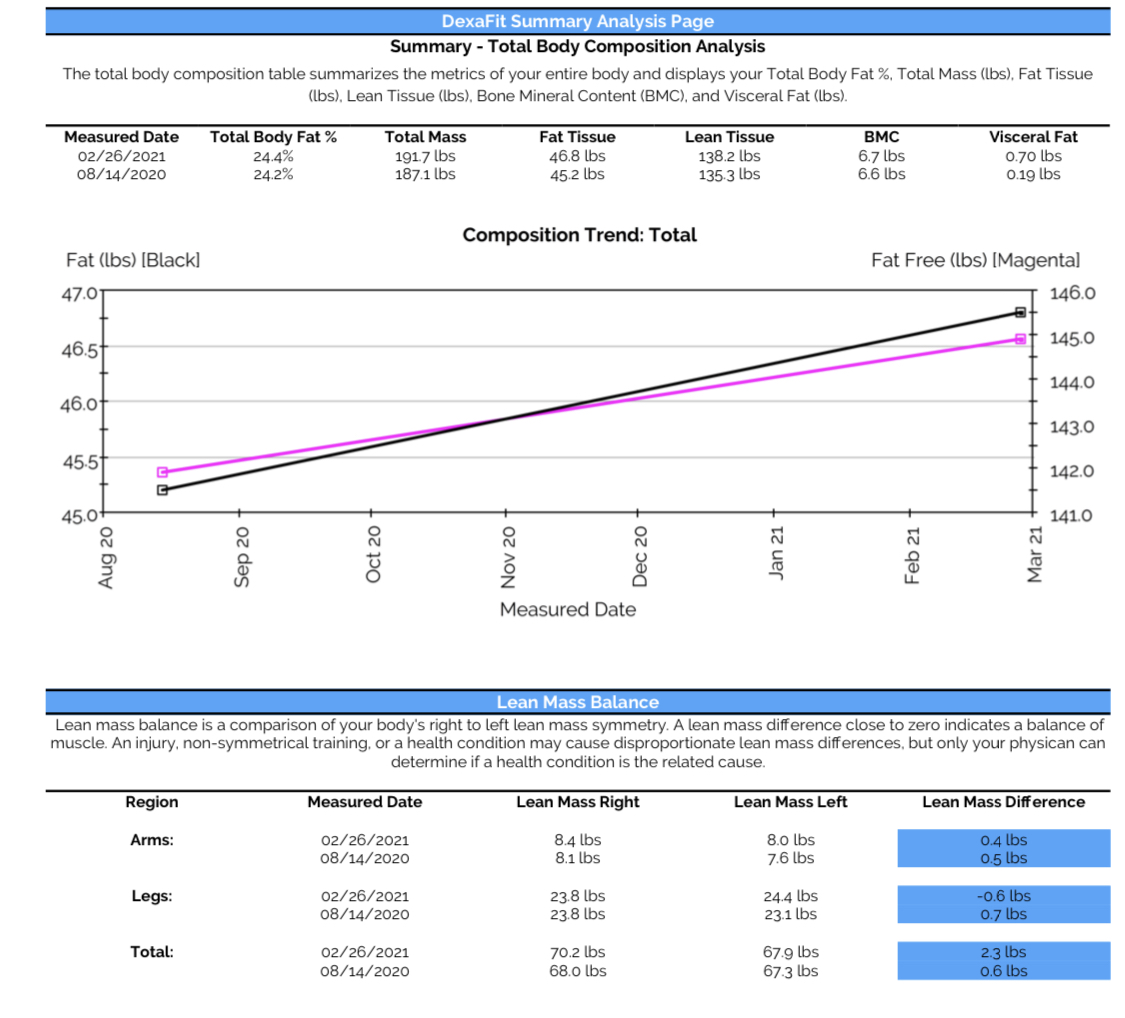Select the 8.4 lbs arms lean mass right value
This screenshot has width=1125, height=1018.
click(x=578, y=840)
